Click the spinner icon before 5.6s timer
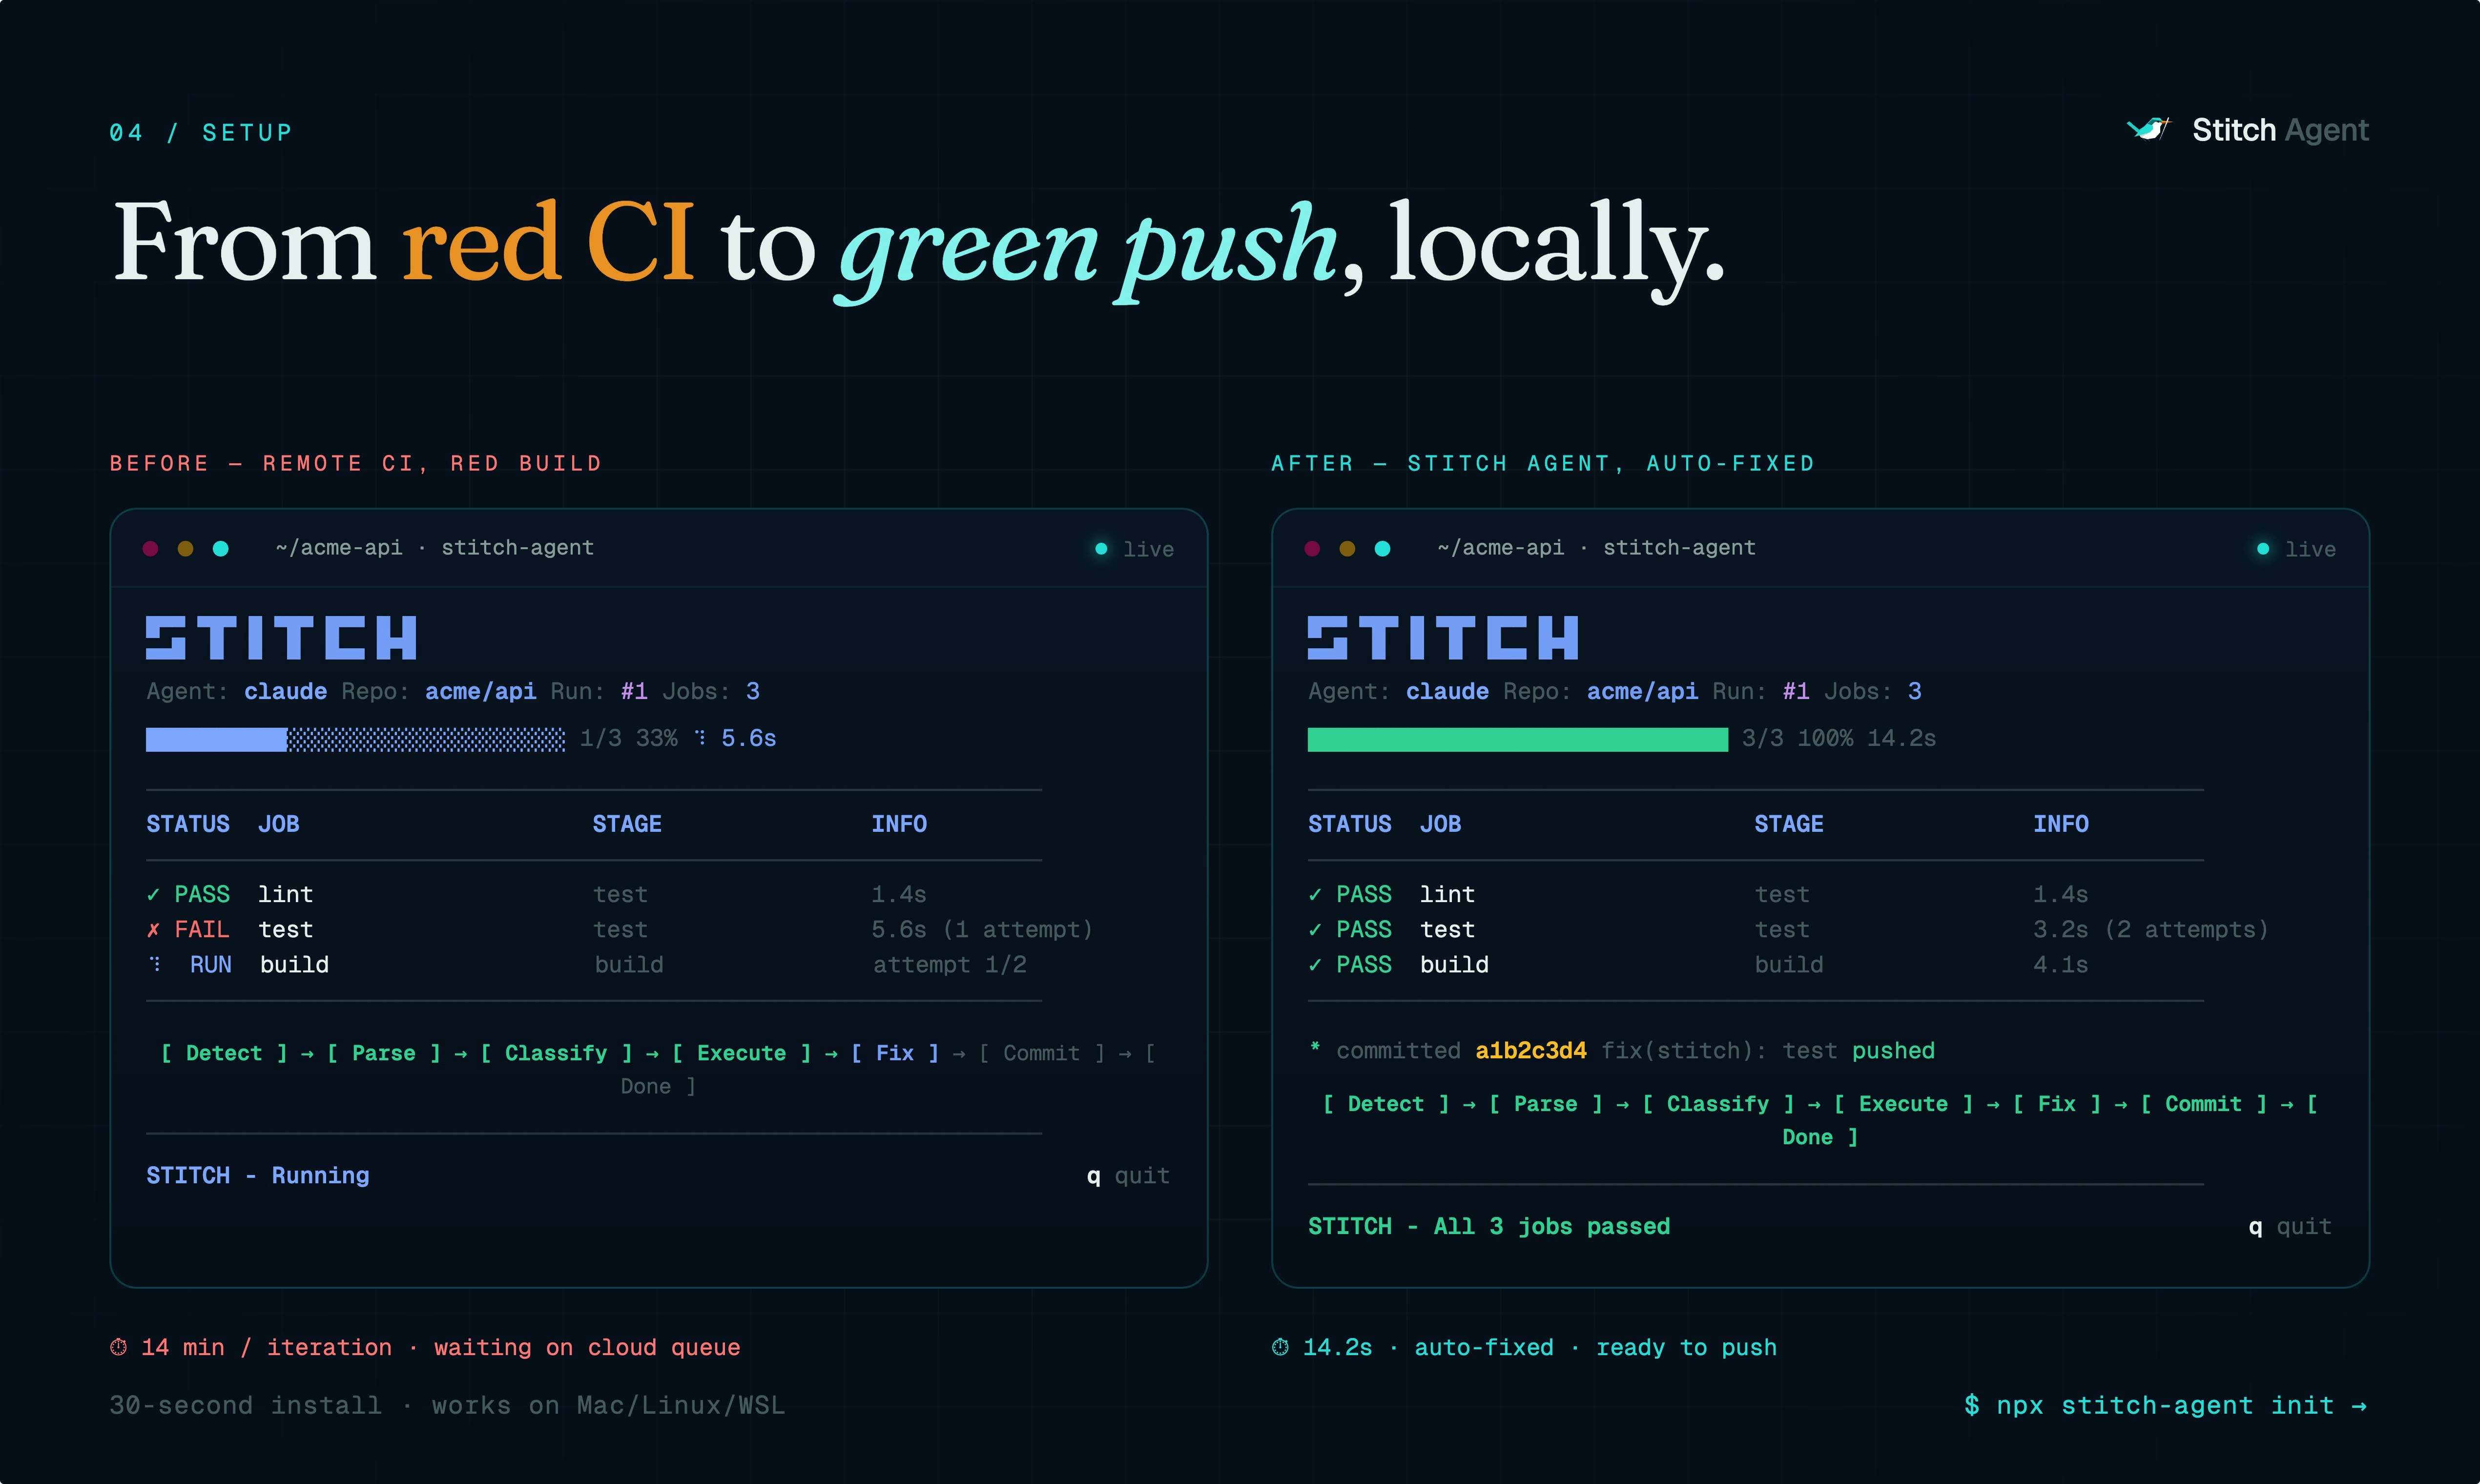This screenshot has width=2480, height=1484. [700, 738]
